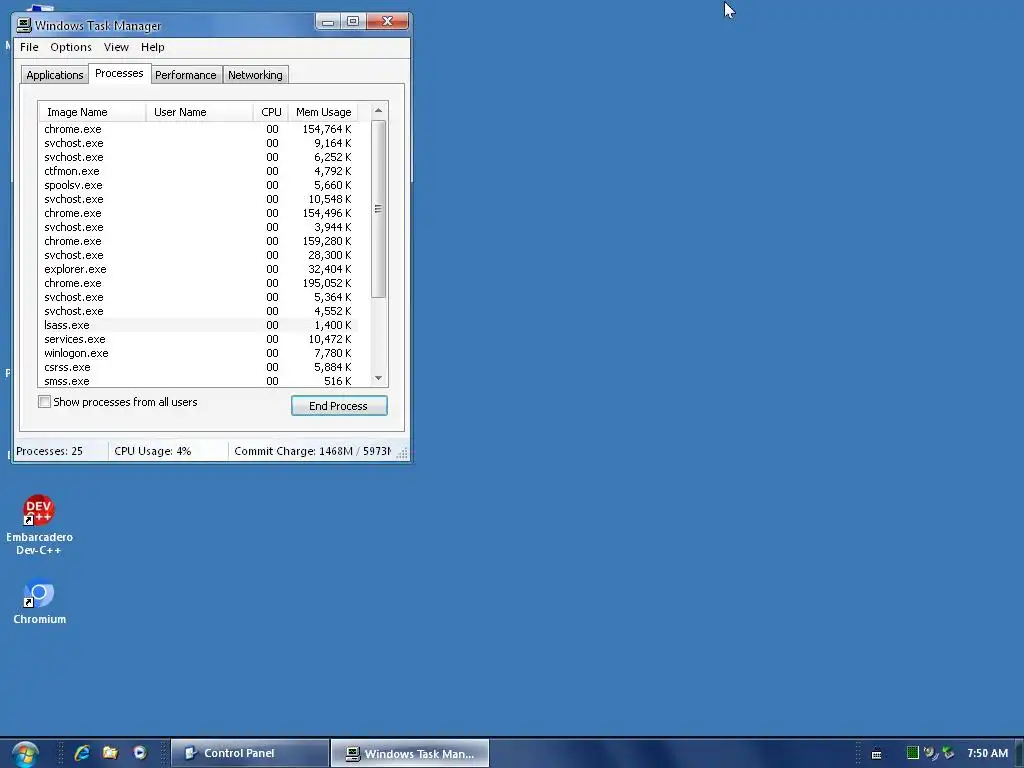
Task: Switch to the Applications tab
Action: (54, 74)
